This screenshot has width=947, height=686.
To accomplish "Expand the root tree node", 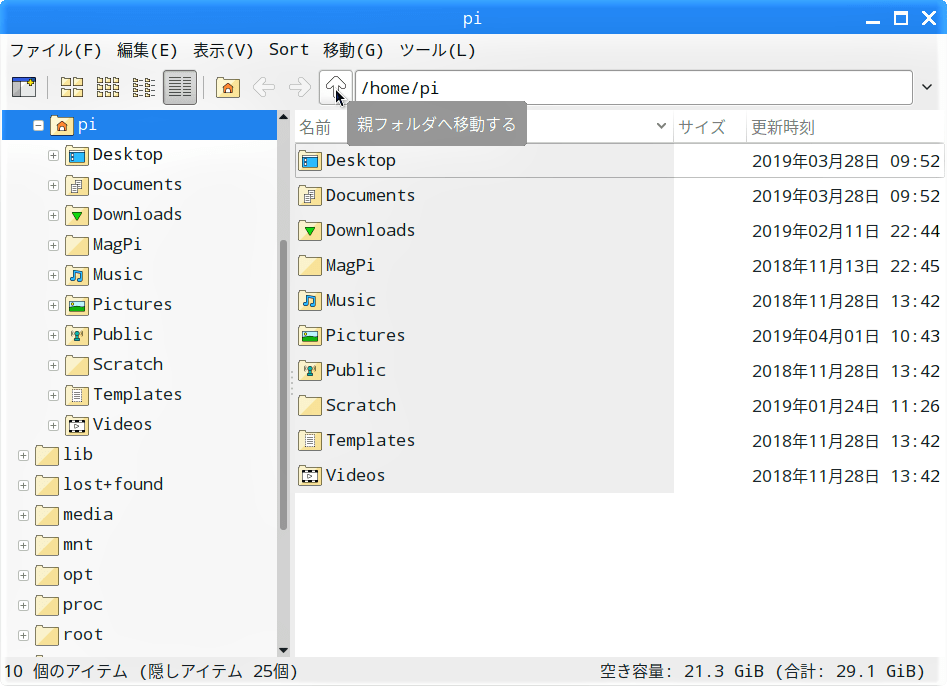I will pos(24,635).
